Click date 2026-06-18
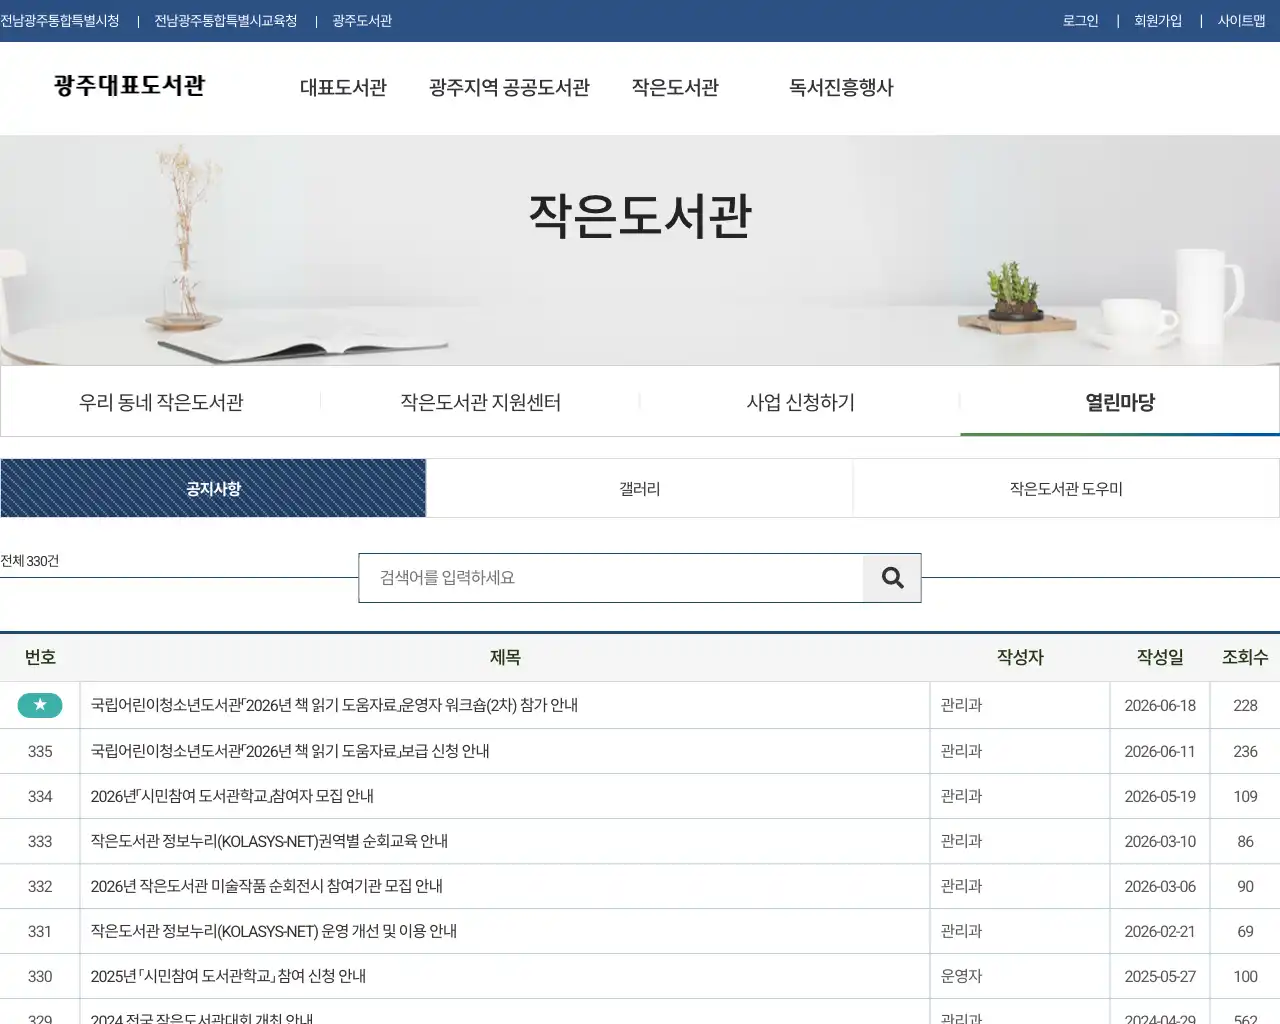 click(x=1160, y=705)
